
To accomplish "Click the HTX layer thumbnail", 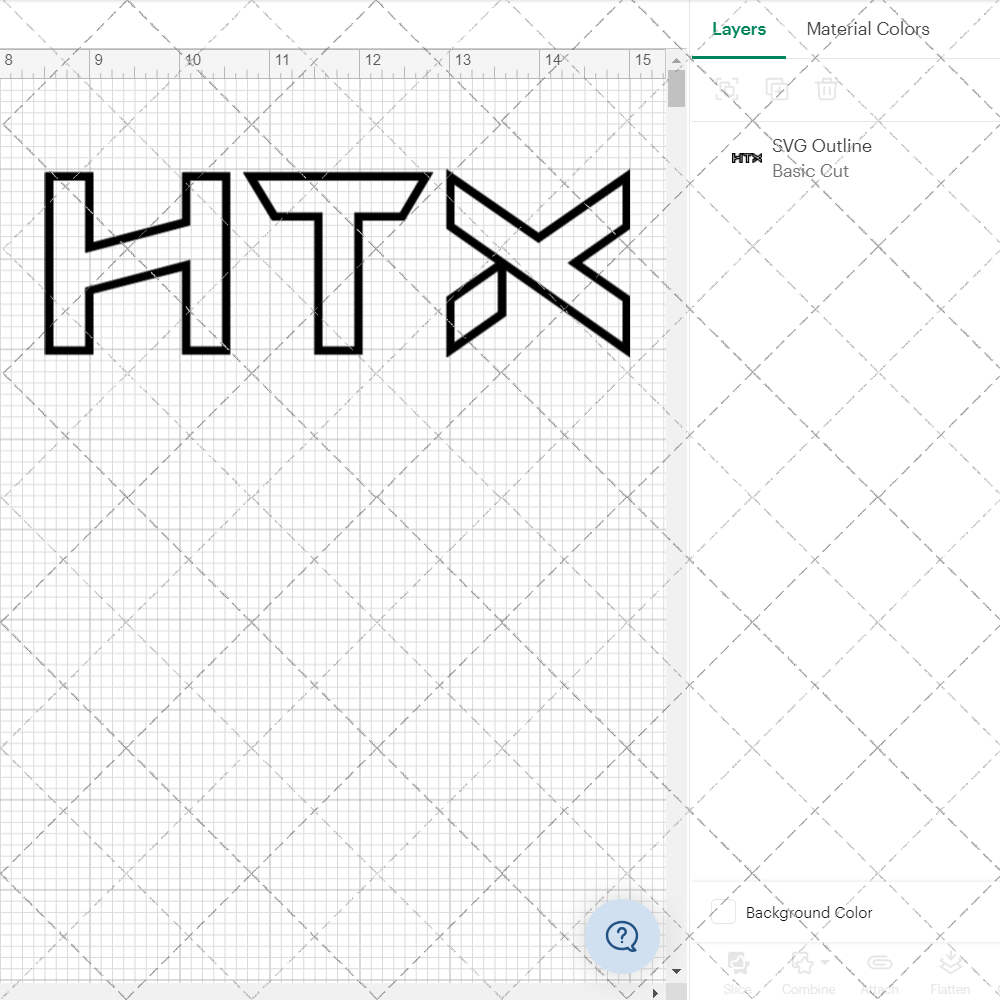I will point(746,158).
